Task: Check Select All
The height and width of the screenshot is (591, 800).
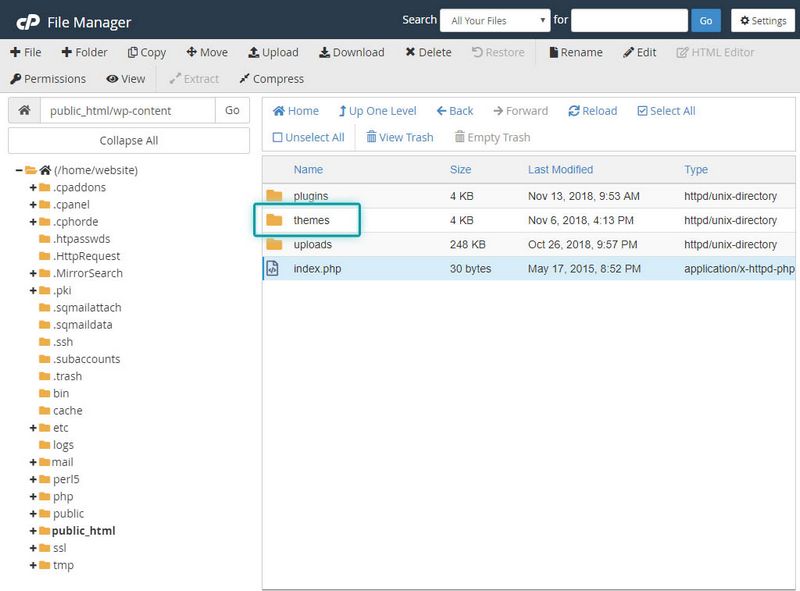Action: tap(666, 111)
